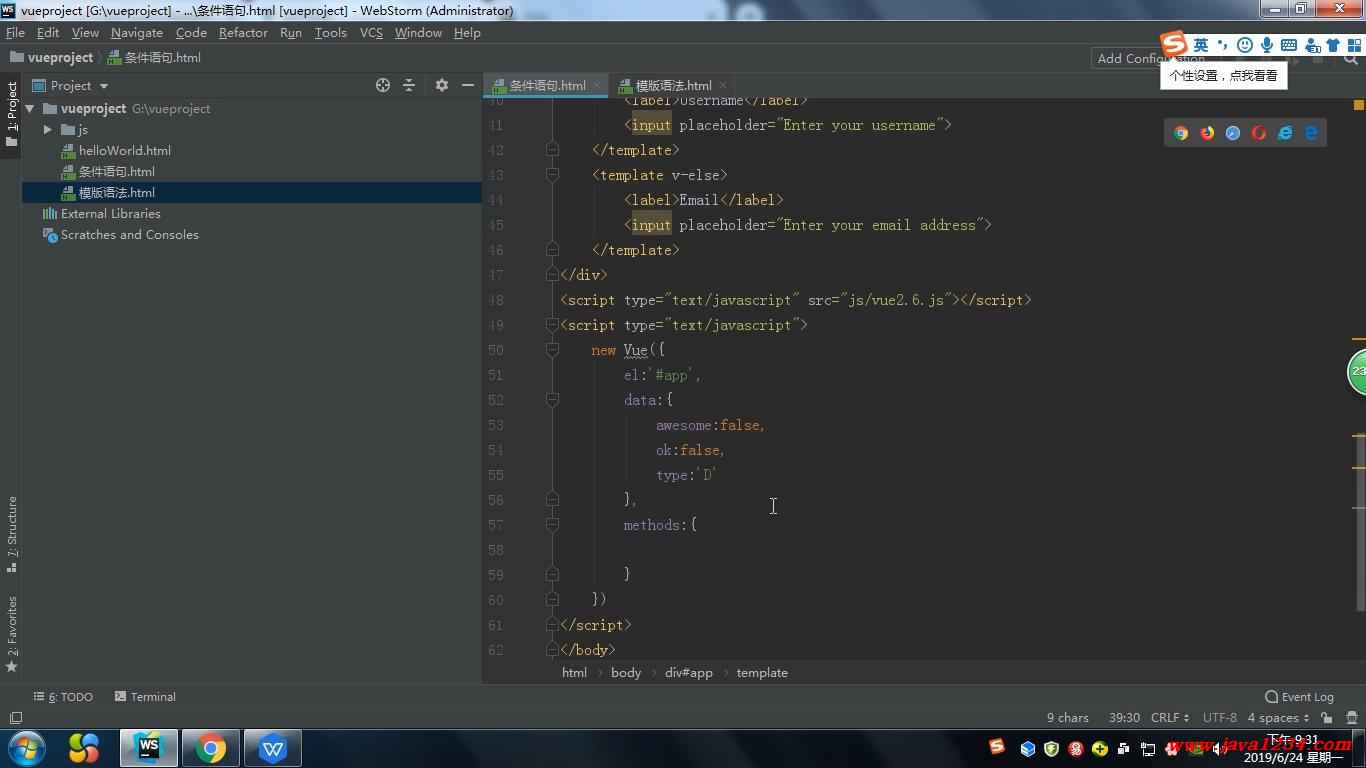Select Scratches and Consoles node
Viewport: 1366px width, 768px height.
129,234
